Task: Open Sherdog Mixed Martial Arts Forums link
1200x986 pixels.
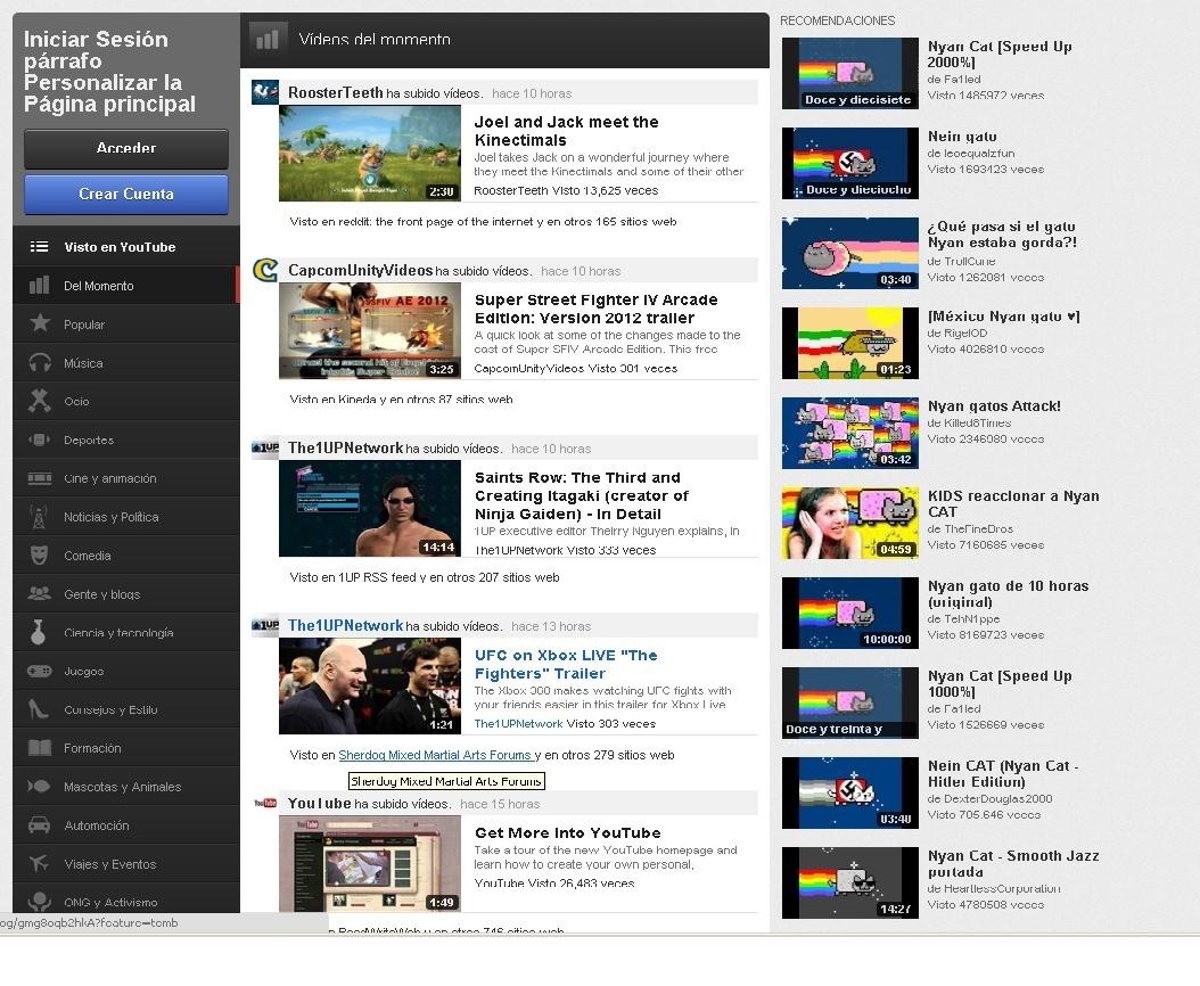Action: point(435,755)
